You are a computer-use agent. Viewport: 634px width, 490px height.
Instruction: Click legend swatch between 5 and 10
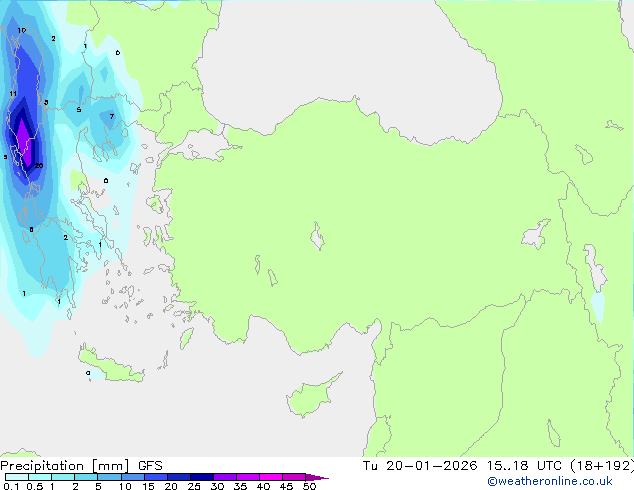(x=109, y=477)
